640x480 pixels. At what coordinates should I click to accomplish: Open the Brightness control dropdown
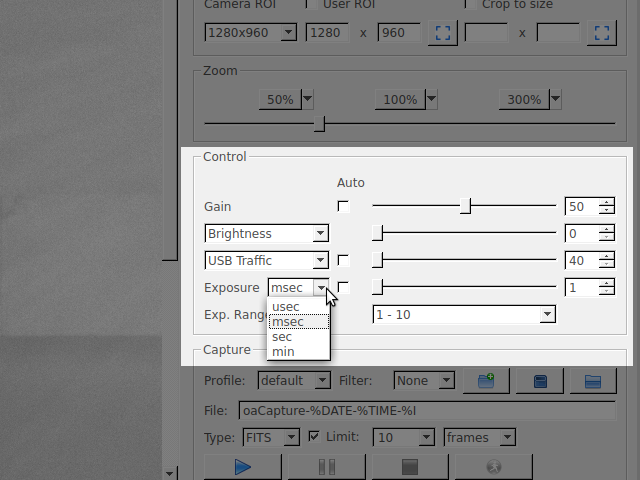pos(267,233)
